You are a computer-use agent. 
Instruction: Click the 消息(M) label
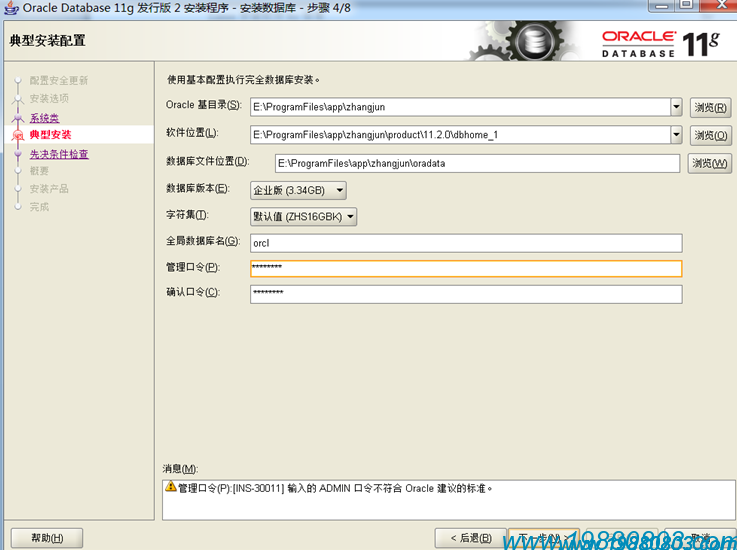tap(180, 469)
